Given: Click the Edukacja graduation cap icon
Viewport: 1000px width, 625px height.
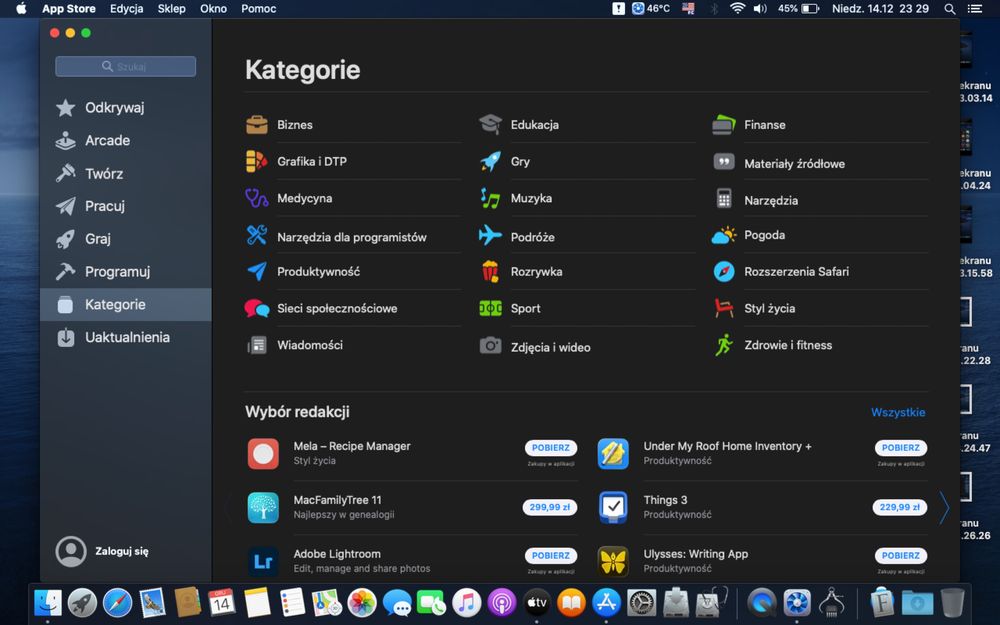Looking at the screenshot, I should [x=490, y=124].
